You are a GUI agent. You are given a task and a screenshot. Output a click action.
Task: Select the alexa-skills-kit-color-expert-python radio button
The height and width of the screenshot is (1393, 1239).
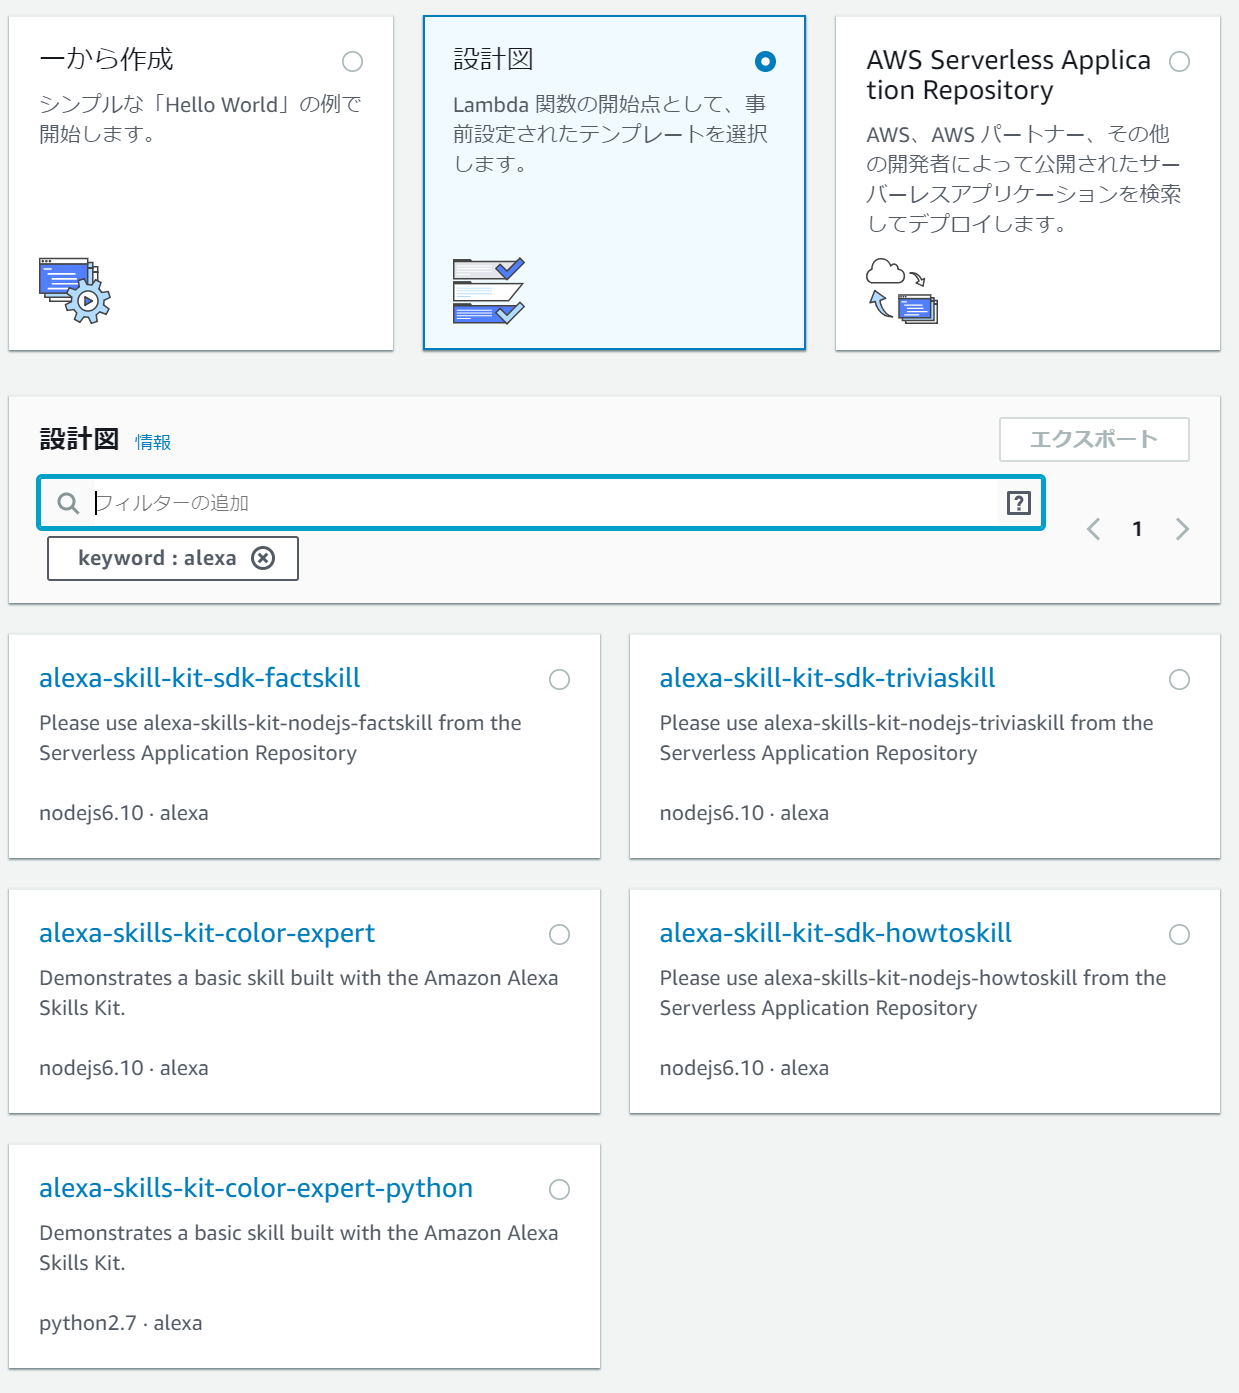[x=559, y=1190]
